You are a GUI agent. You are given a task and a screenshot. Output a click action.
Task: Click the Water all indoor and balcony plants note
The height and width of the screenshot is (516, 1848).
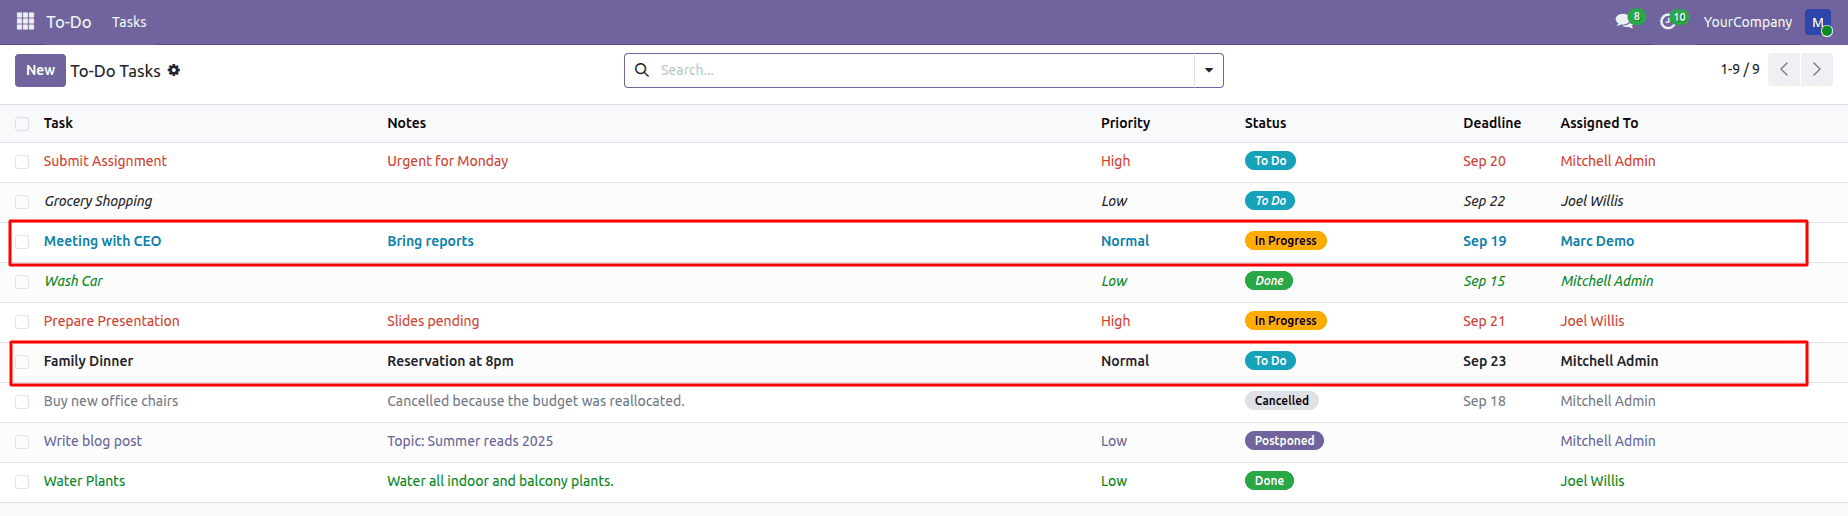point(500,481)
